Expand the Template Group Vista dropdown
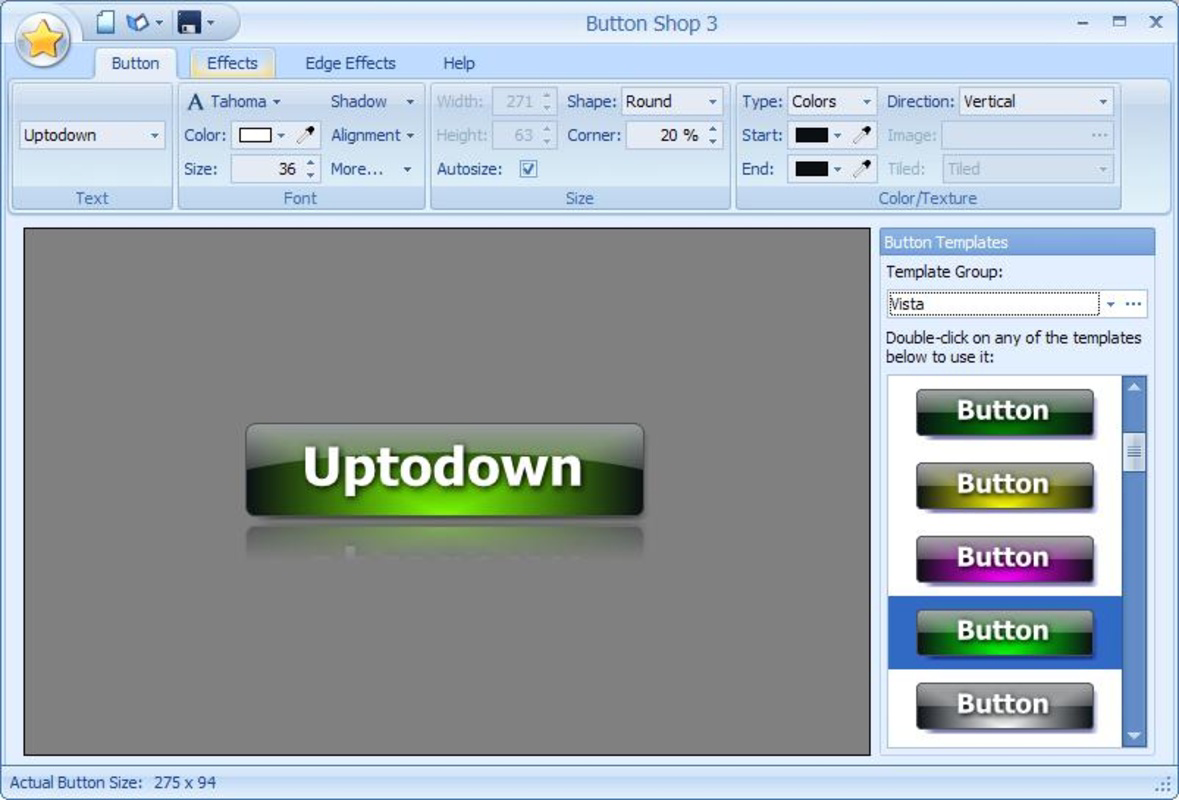This screenshot has height=800, width=1179. [x=1111, y=305]
